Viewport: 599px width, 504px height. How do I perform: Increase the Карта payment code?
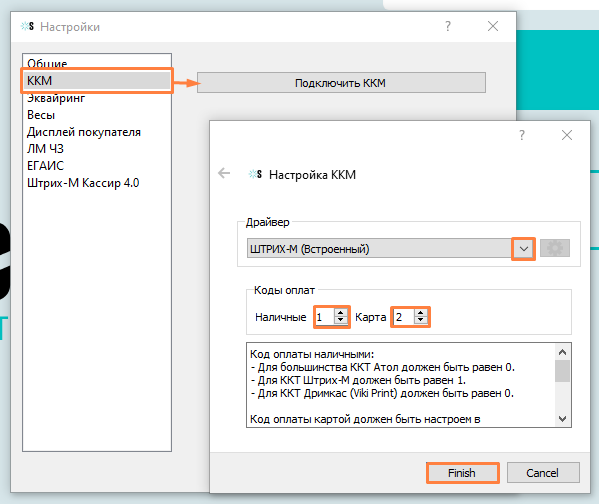[421, 313]
